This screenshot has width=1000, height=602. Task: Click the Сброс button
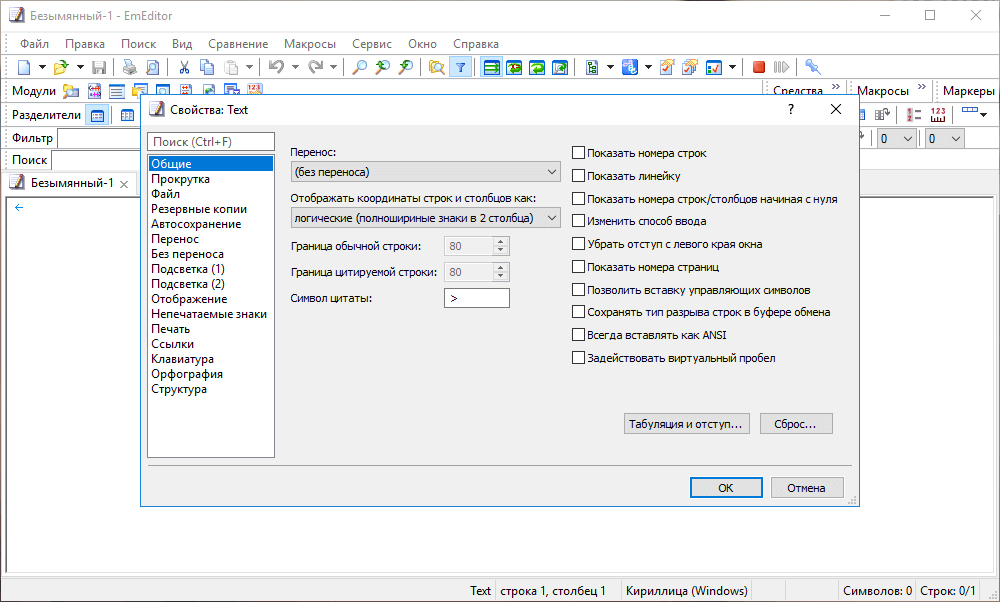pyautogui.click(x=796, y=423)
